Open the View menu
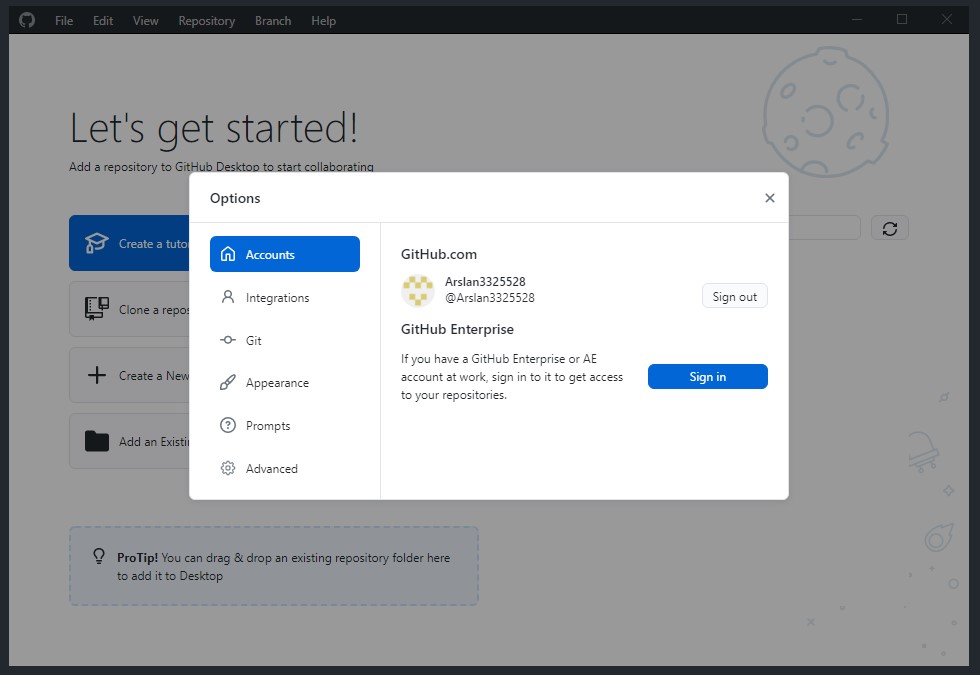 pos(146,21)
